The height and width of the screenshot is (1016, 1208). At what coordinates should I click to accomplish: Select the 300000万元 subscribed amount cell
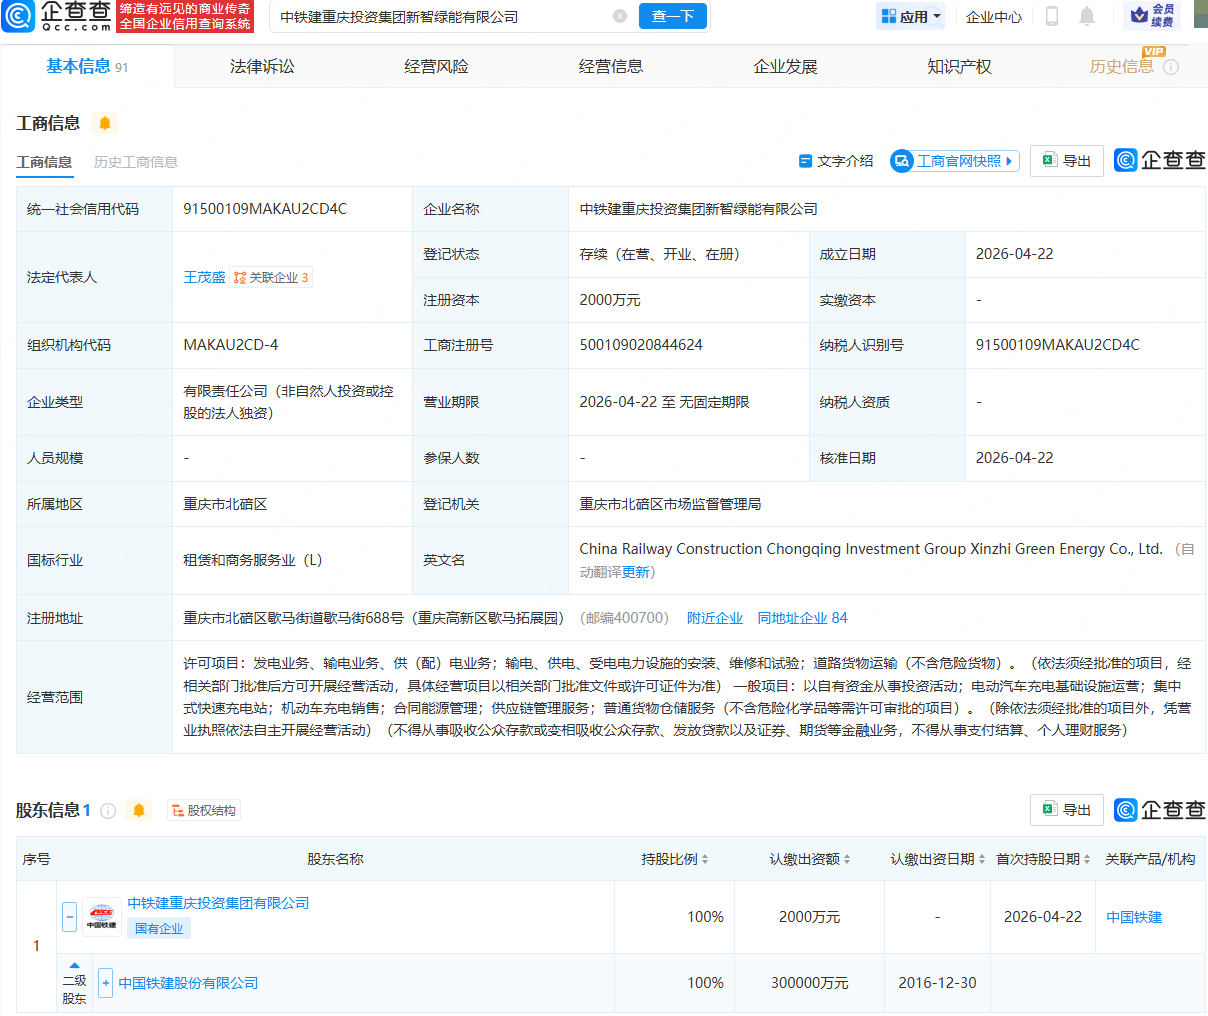click(x=809, y=983)
